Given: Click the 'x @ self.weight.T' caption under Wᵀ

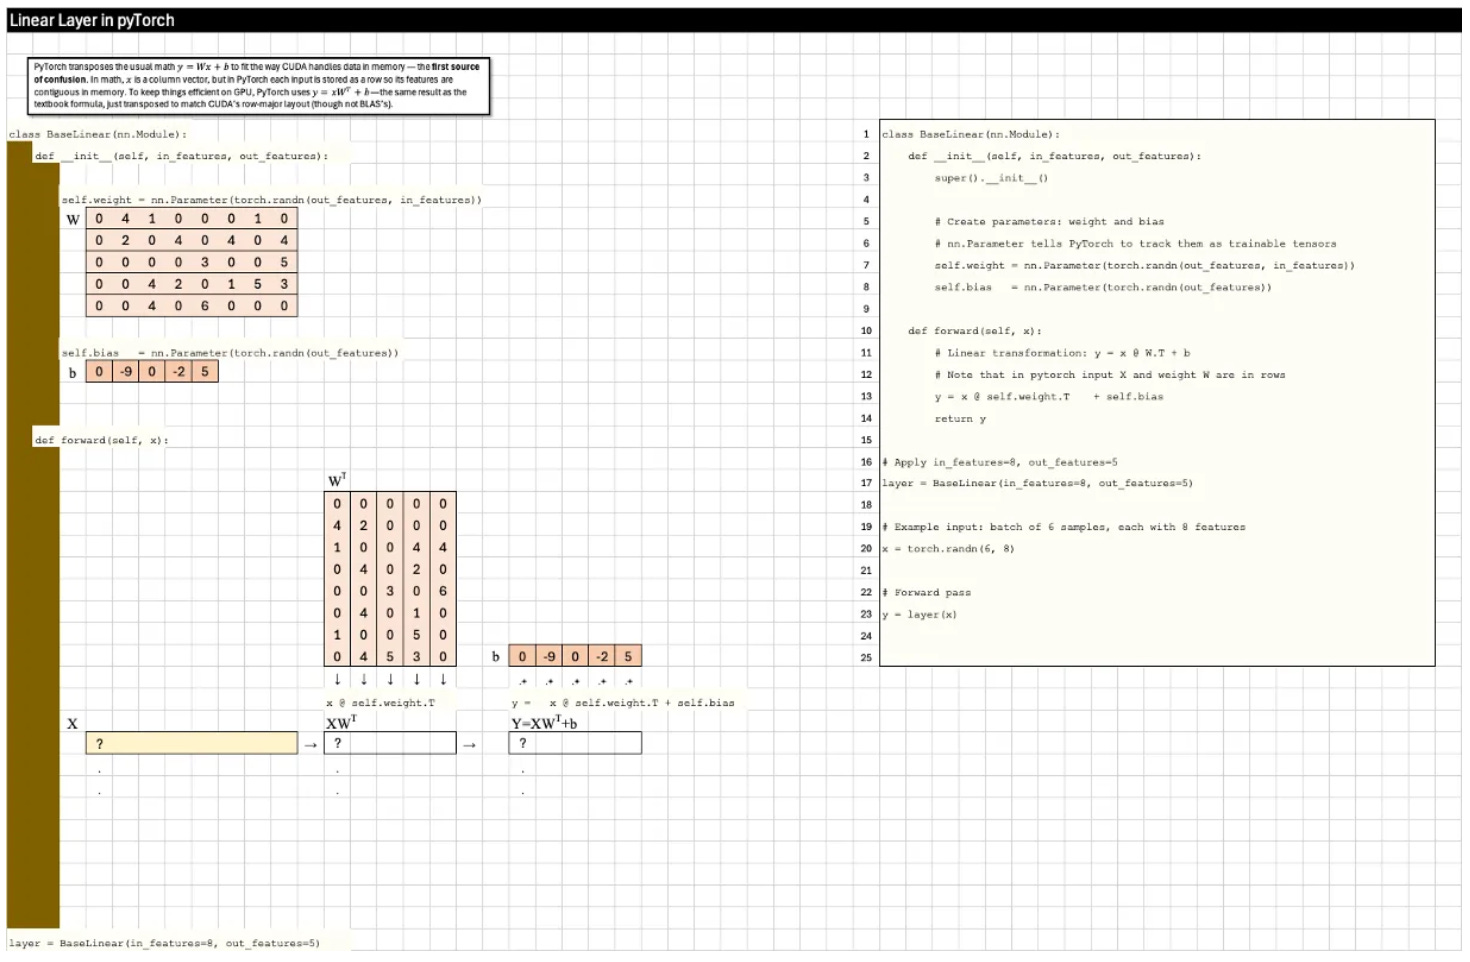Looking at the screenshot, I should click(381, 703).
